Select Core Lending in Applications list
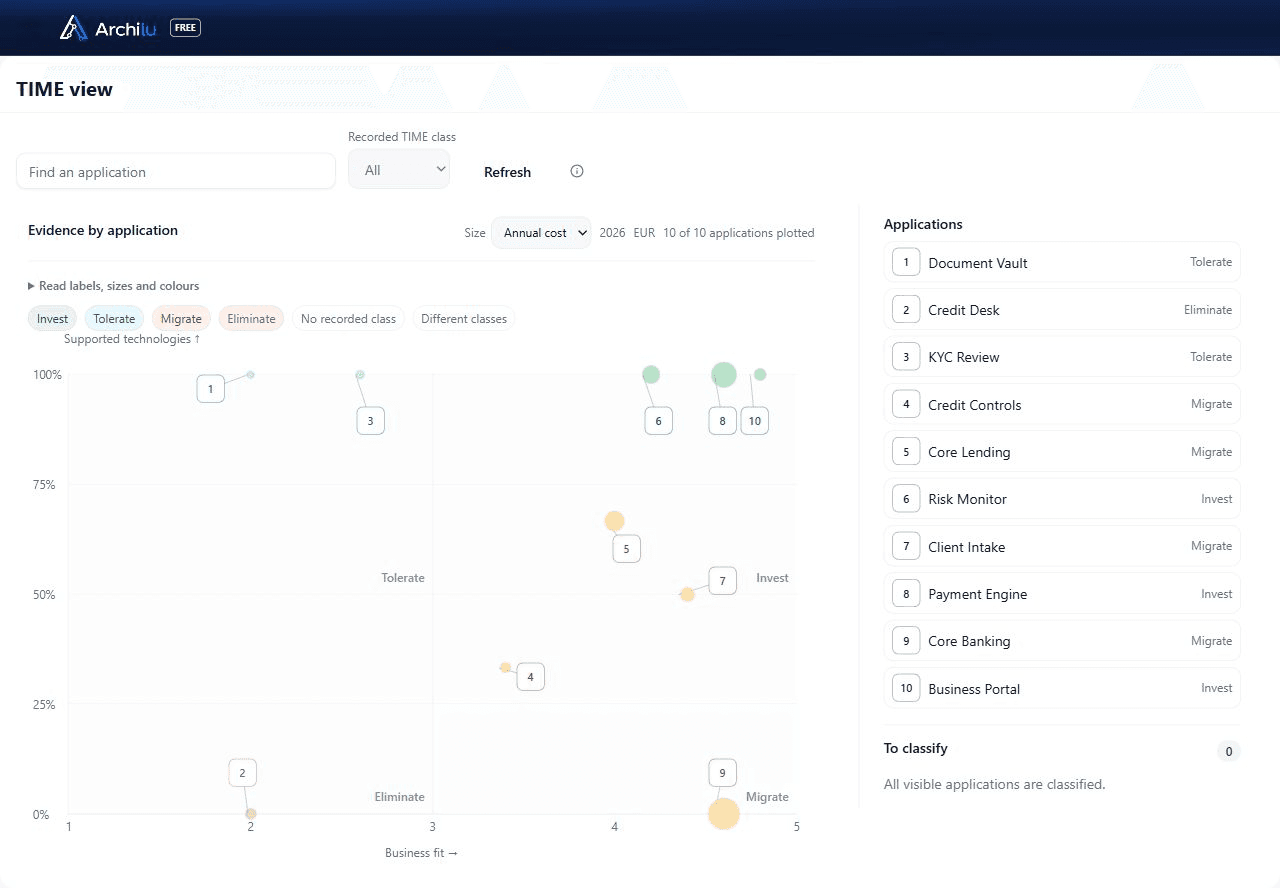Image resolution: width=1280 pixels, height=888 pixels. click(x=1062, y=452)
